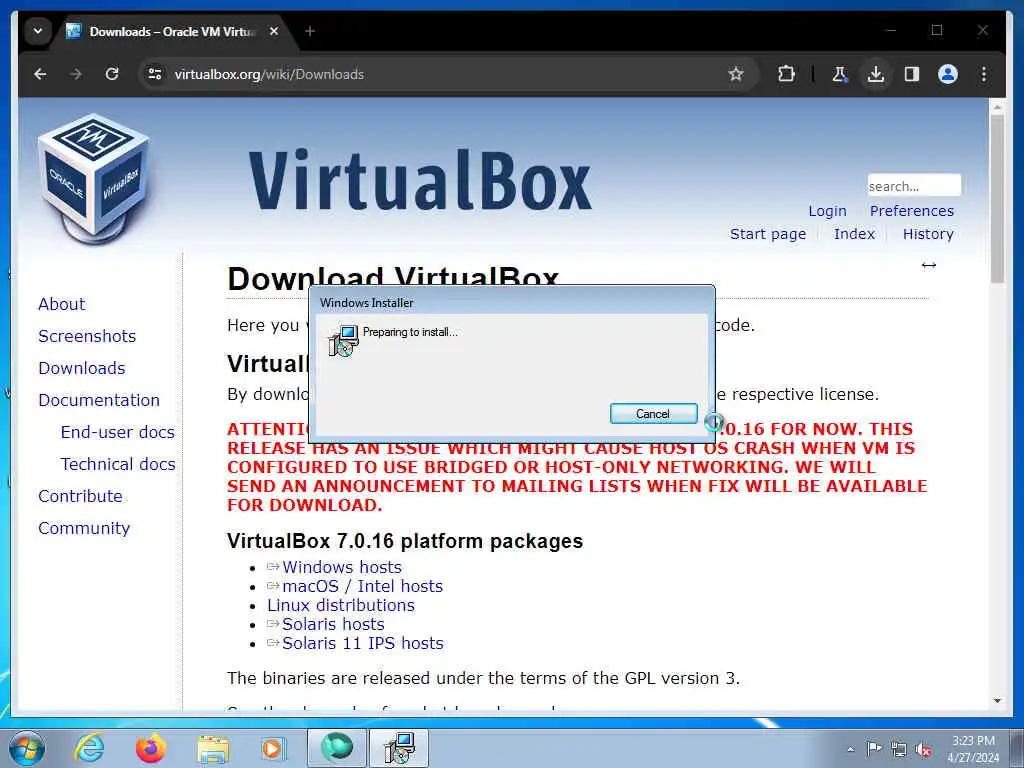Go to Start page link
This screenshot has height=768, width=1024.
pos(767,234)
